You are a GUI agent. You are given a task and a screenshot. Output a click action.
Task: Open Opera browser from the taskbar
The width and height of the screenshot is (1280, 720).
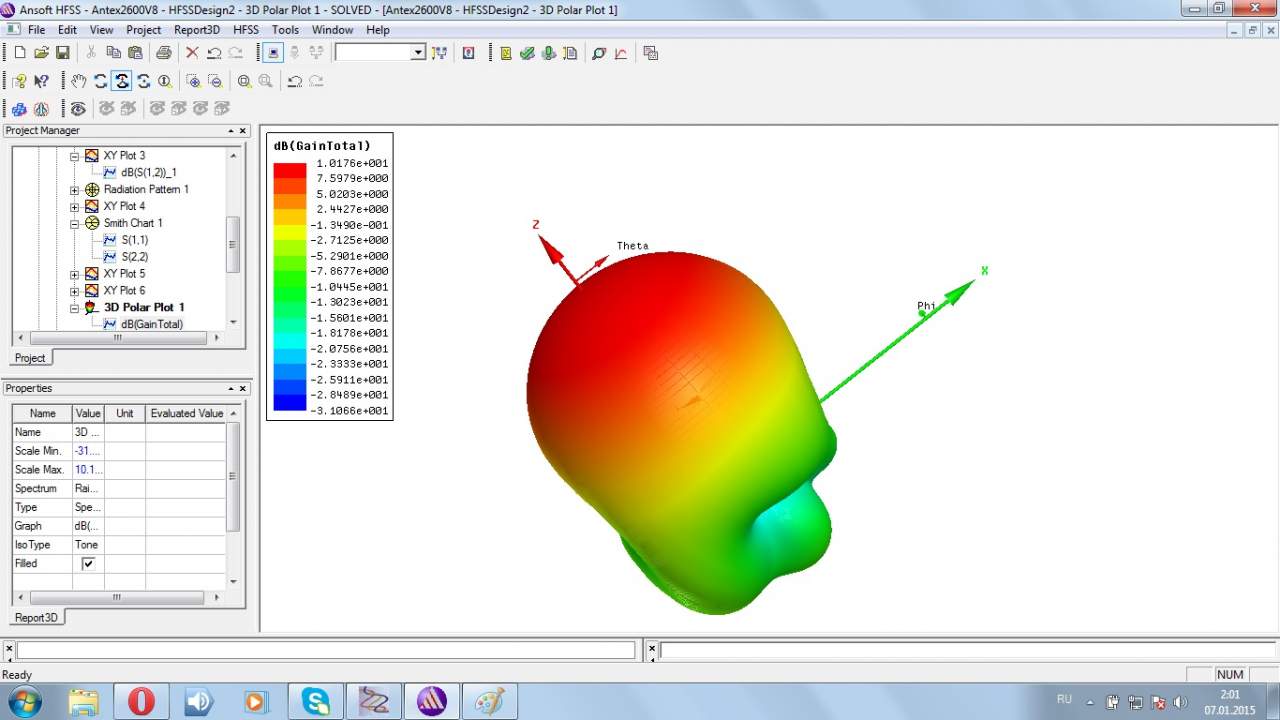141,701
